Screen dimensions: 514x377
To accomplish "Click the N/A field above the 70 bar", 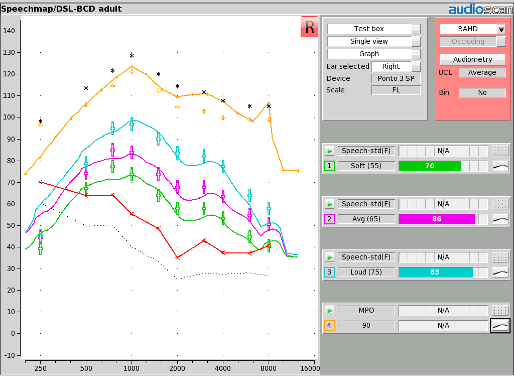I will point(443,151).
